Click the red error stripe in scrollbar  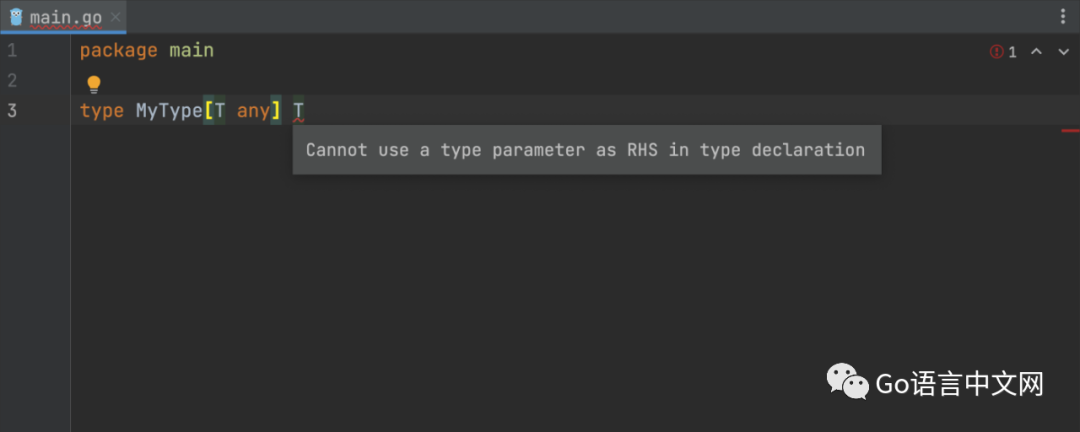[x=1070, y=130]
